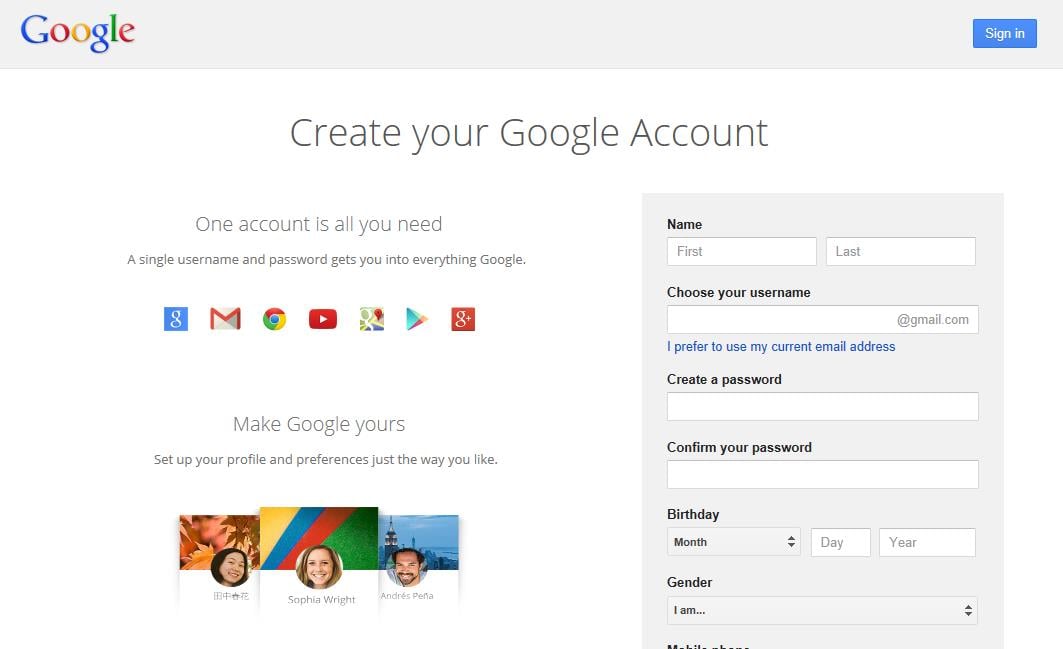Click the birthday Day field
This screenshot has width=1063, height=649.
click(x=841, y=543)
